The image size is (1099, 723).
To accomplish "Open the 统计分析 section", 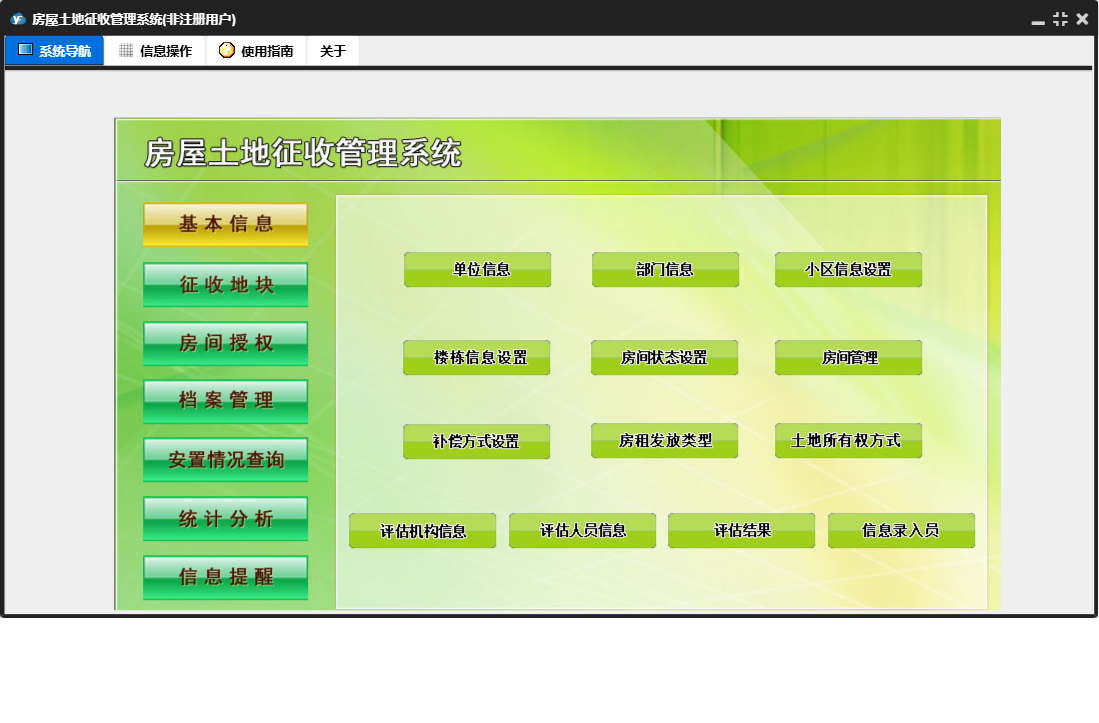I will pos(226,519).
